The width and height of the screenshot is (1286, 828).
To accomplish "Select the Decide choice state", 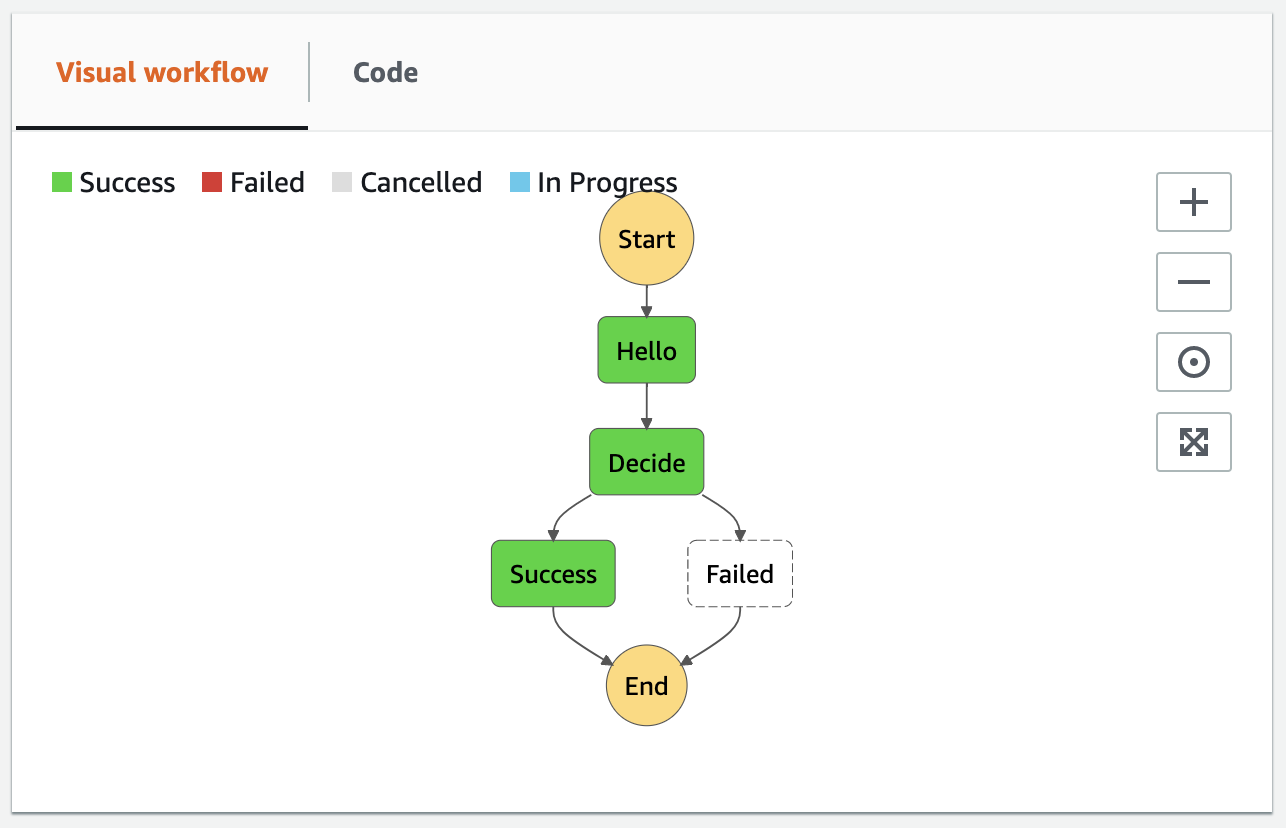I will pyautogui.click(x=646, y=462).
